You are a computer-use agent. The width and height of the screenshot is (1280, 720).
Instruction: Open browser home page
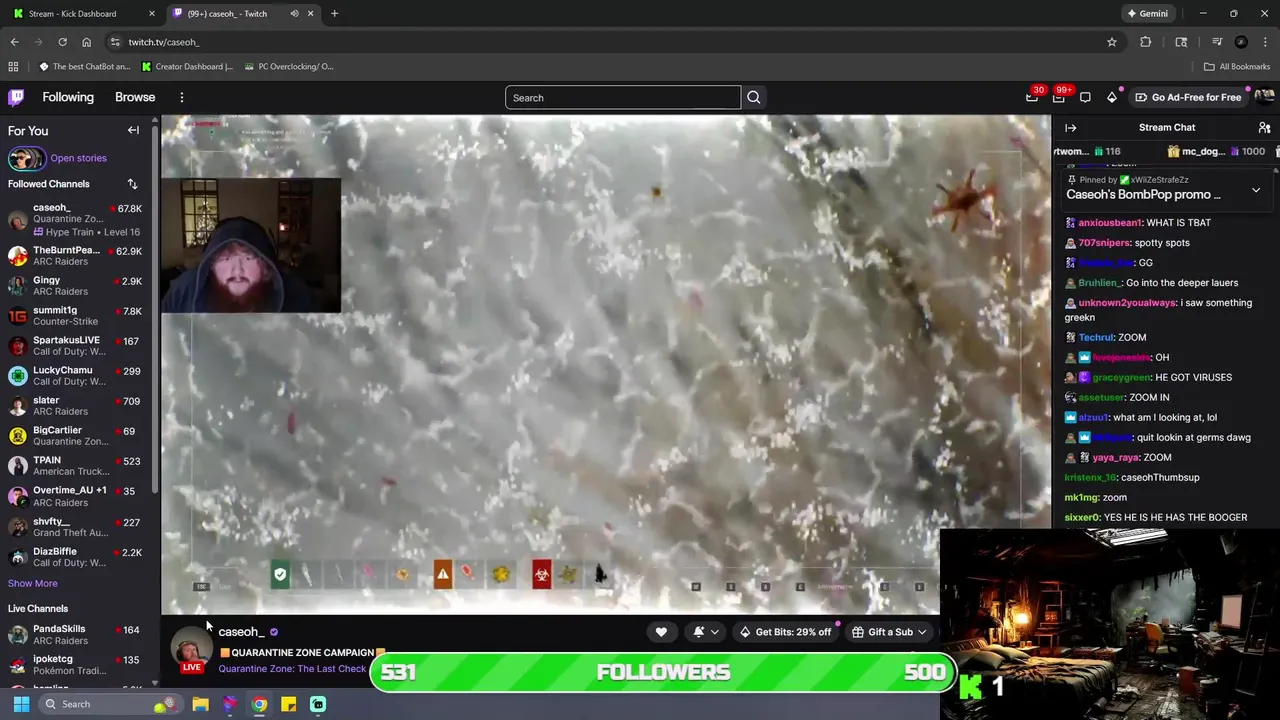click(86, 42)
